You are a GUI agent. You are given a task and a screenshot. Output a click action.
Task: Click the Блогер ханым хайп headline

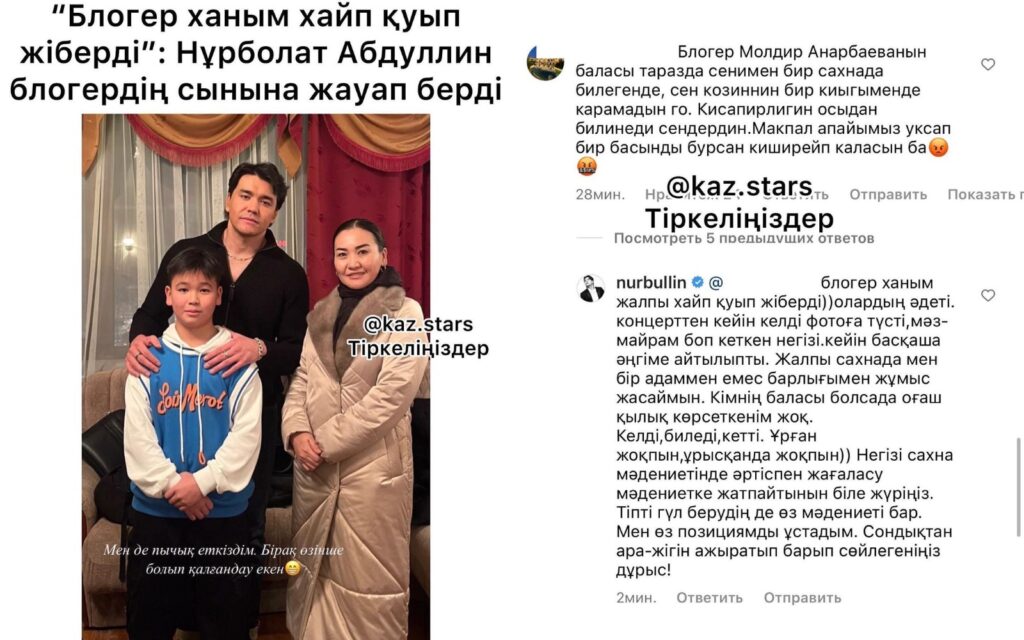tap(256, 54)
